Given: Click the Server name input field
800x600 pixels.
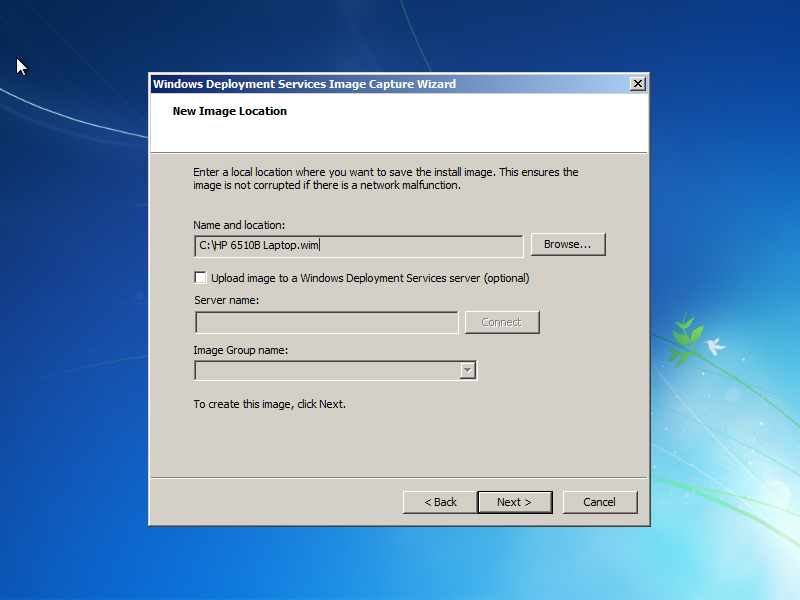Looking at the screenshot, I should click(327, 322).
